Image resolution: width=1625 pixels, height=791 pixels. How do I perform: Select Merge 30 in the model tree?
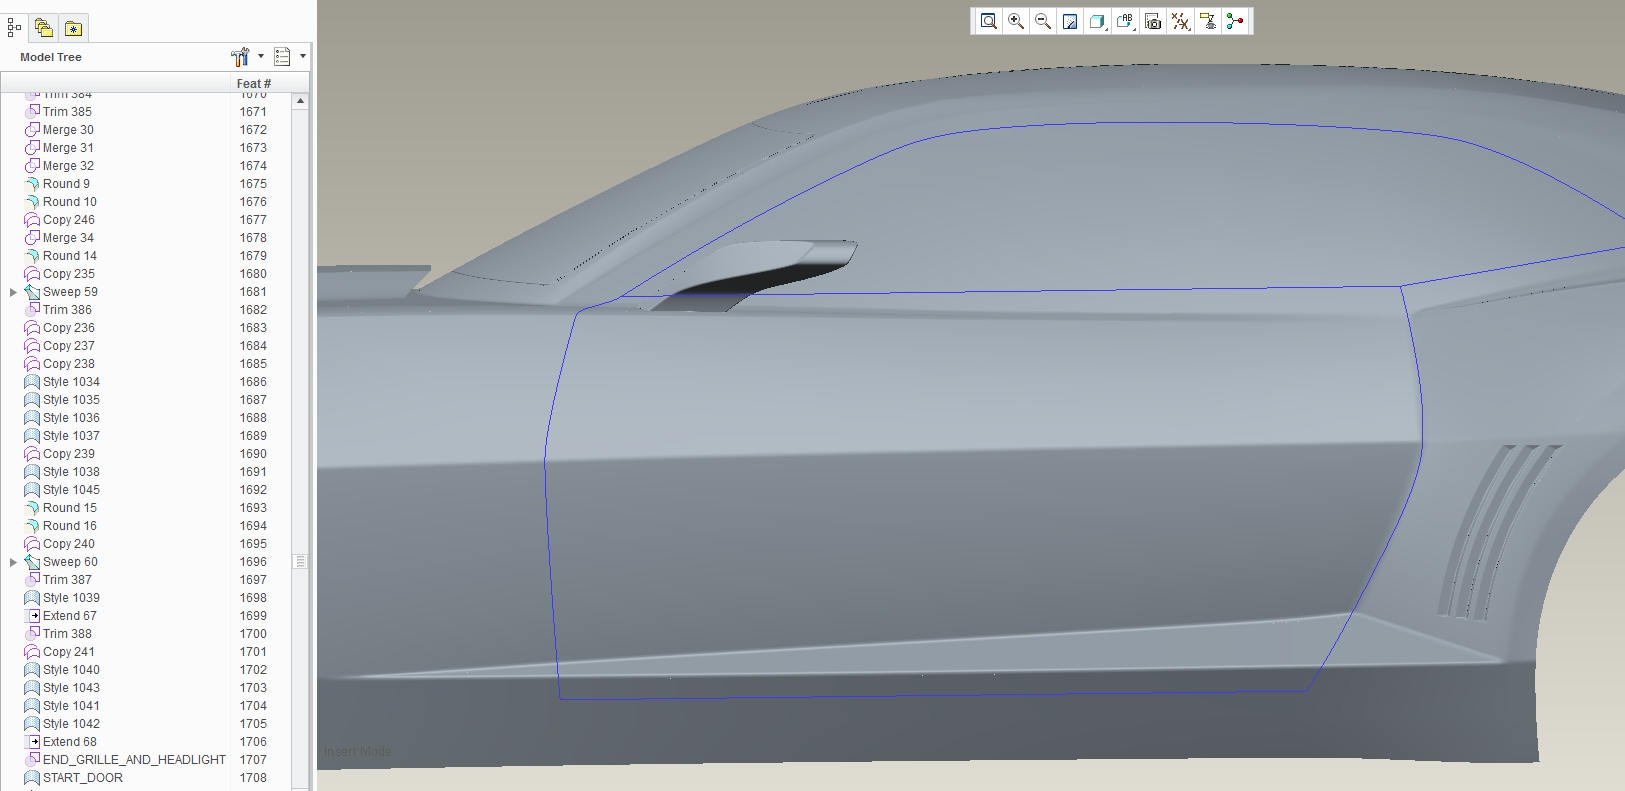[x=68, y=130]
